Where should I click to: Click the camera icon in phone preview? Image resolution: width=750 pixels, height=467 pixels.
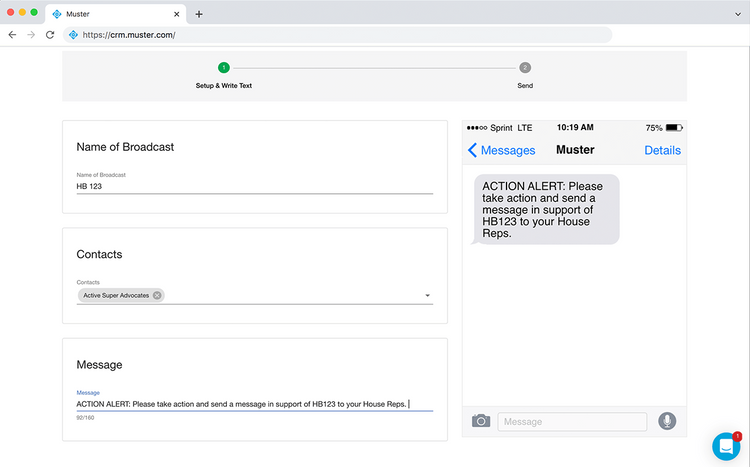point(481,421)
